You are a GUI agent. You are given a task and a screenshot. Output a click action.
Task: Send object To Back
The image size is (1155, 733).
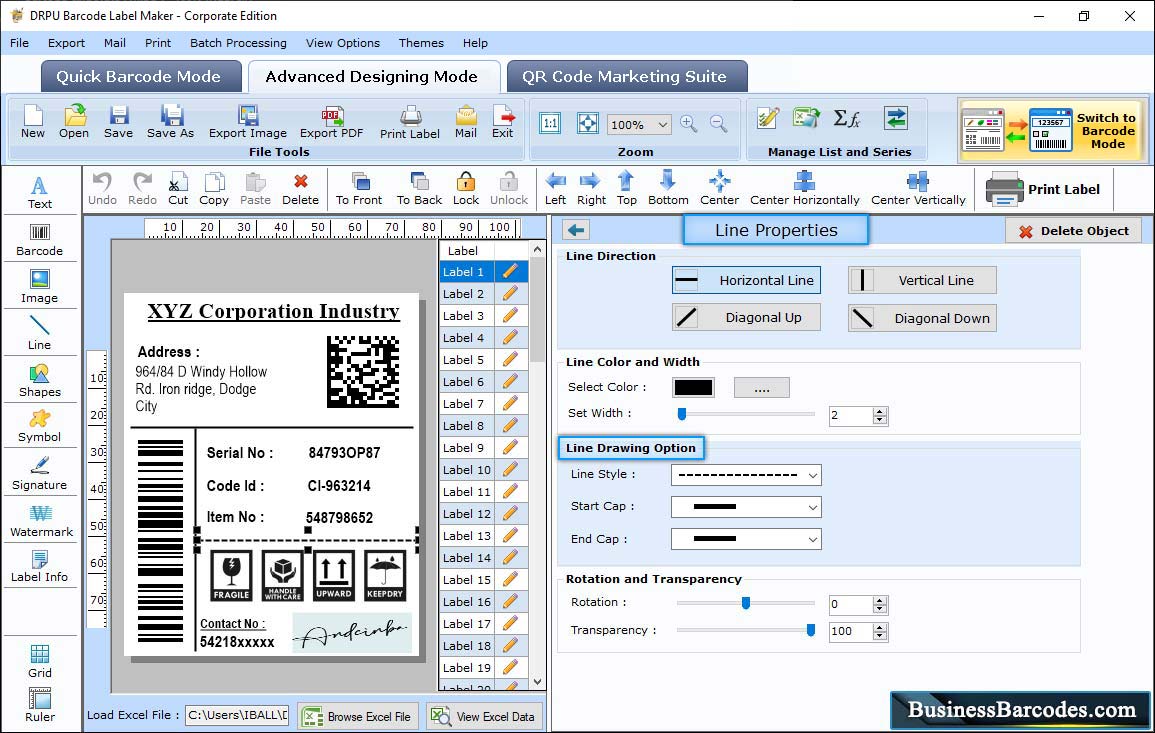click(419, 189)
